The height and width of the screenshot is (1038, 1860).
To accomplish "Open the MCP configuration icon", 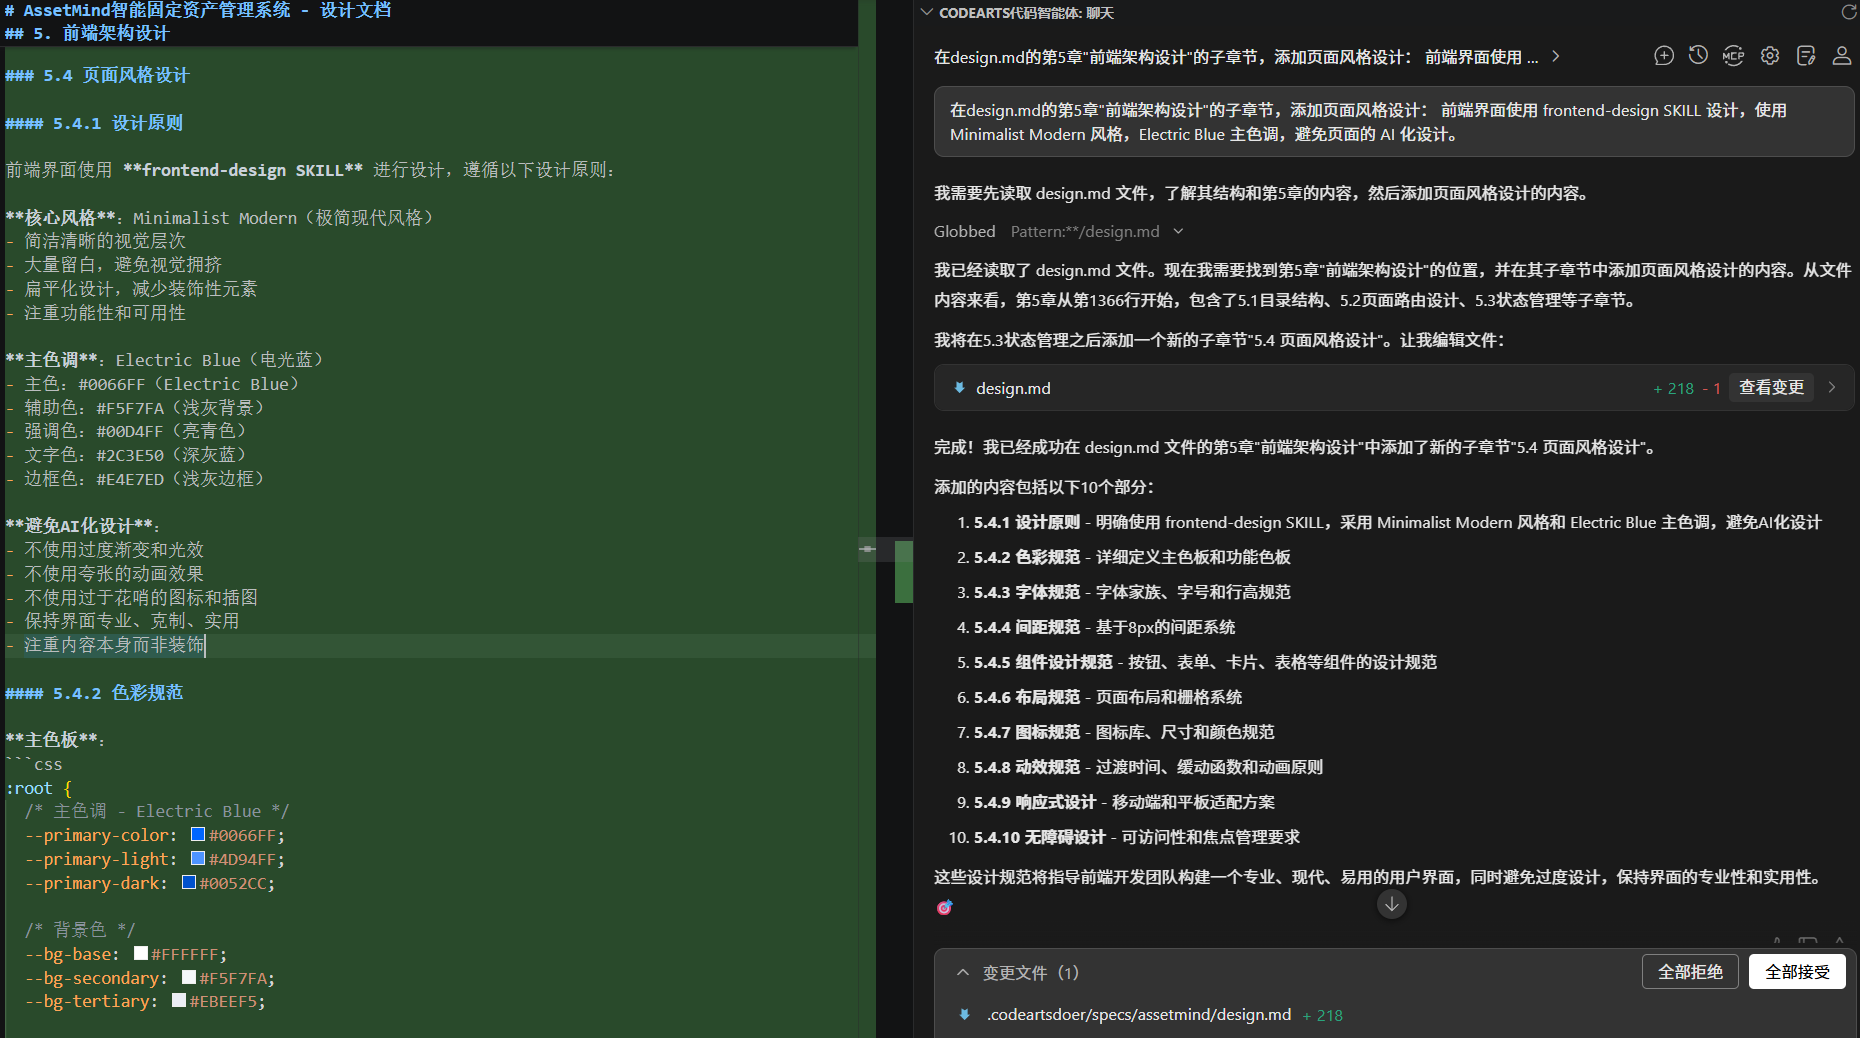I will click(x=1733, y=56).
